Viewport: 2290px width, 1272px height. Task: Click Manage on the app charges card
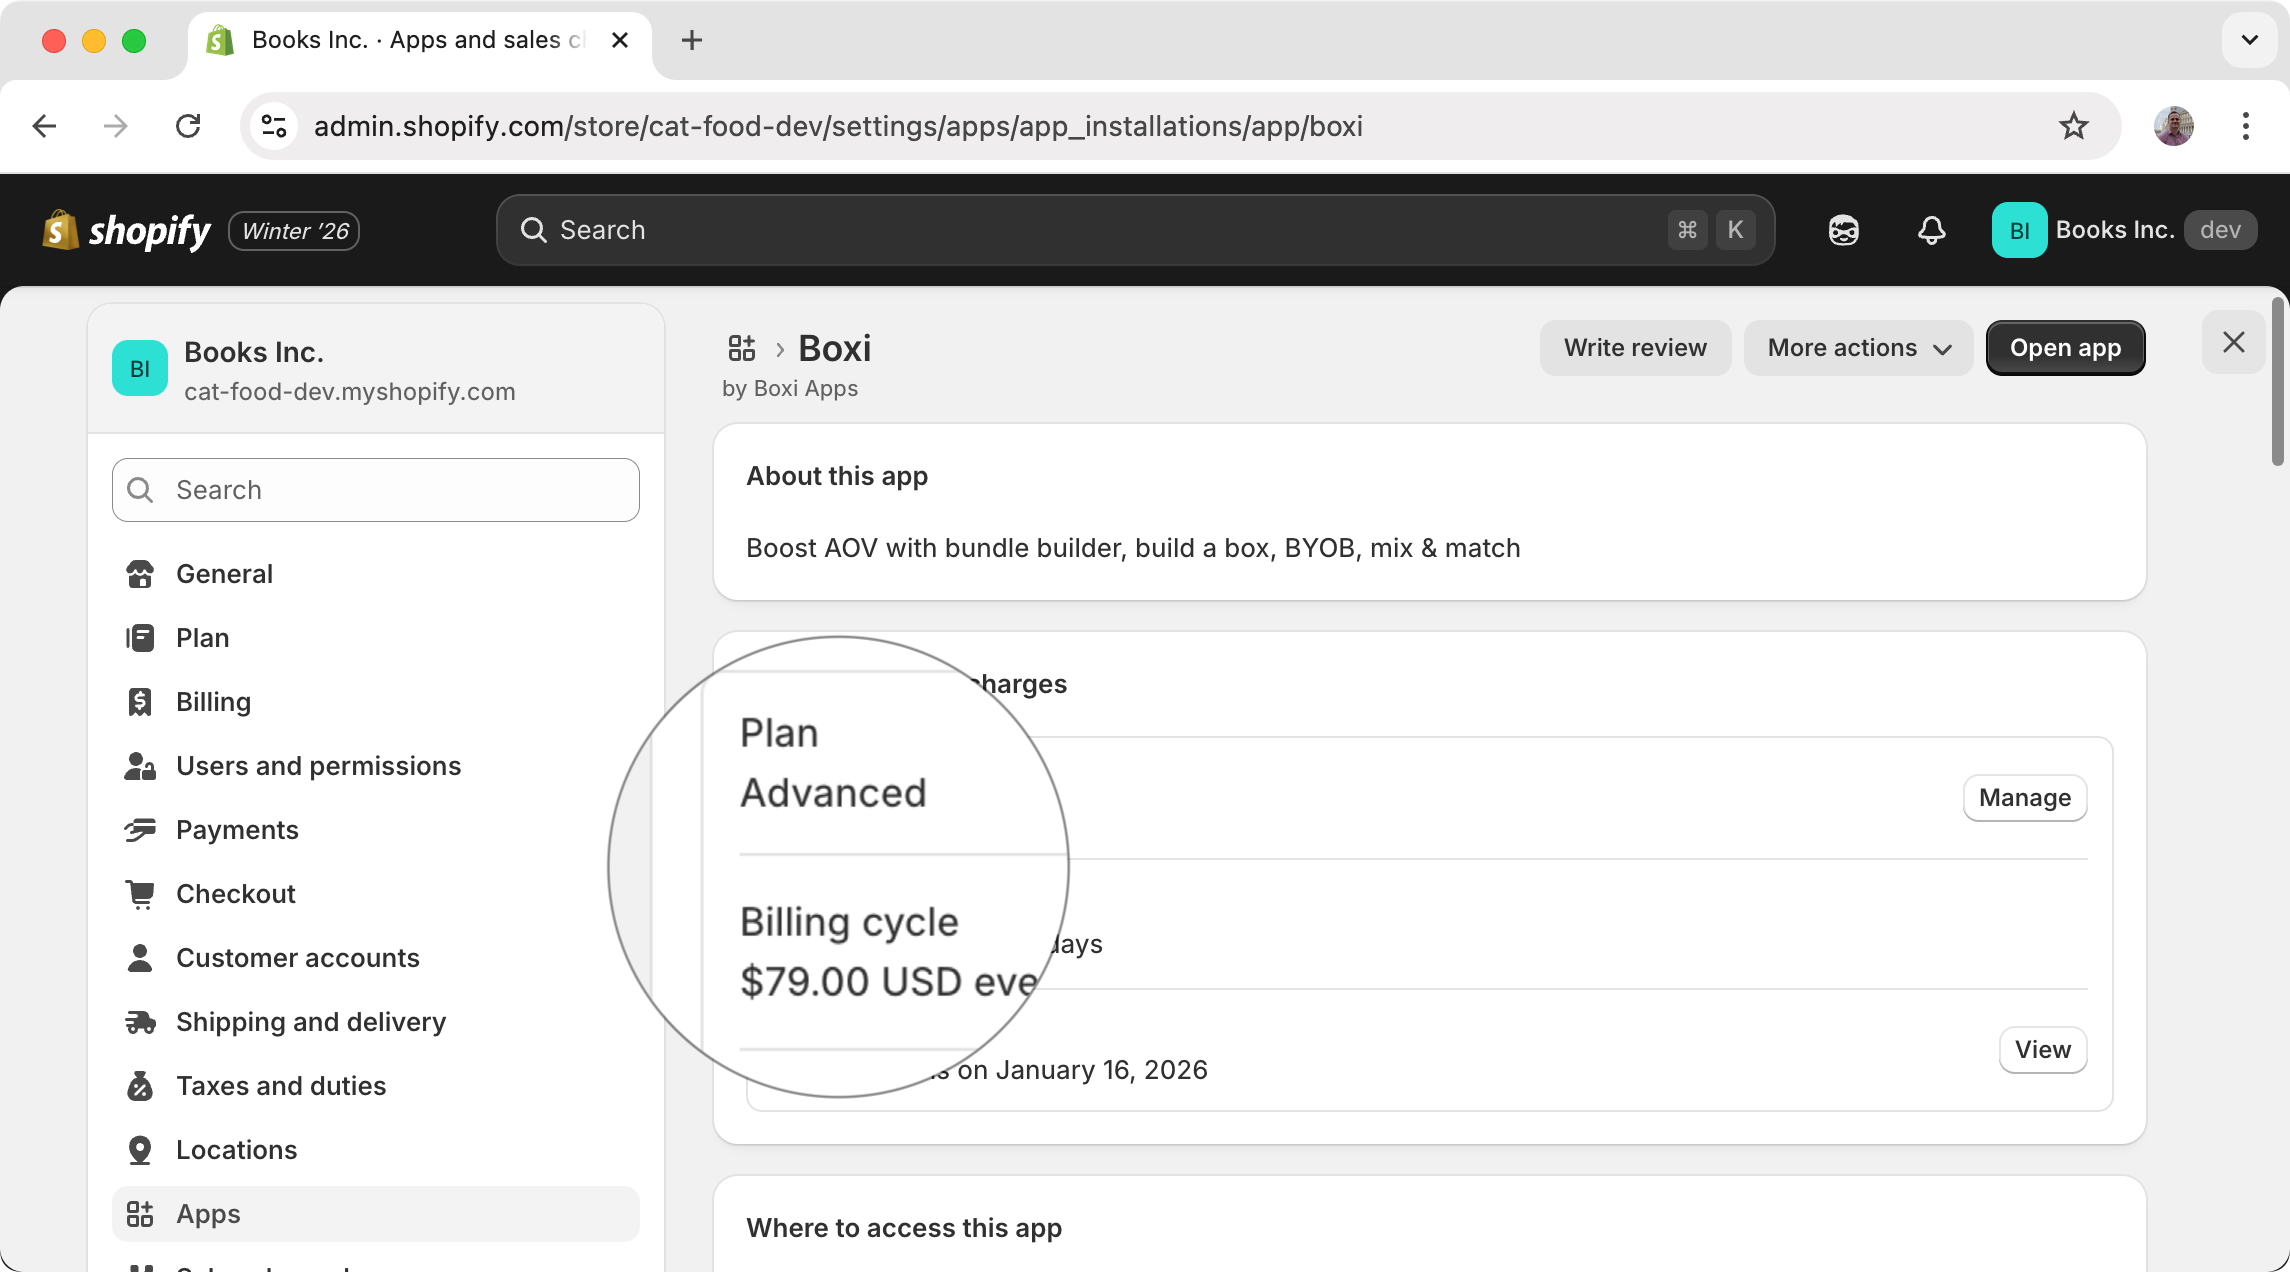[2024, 798]
